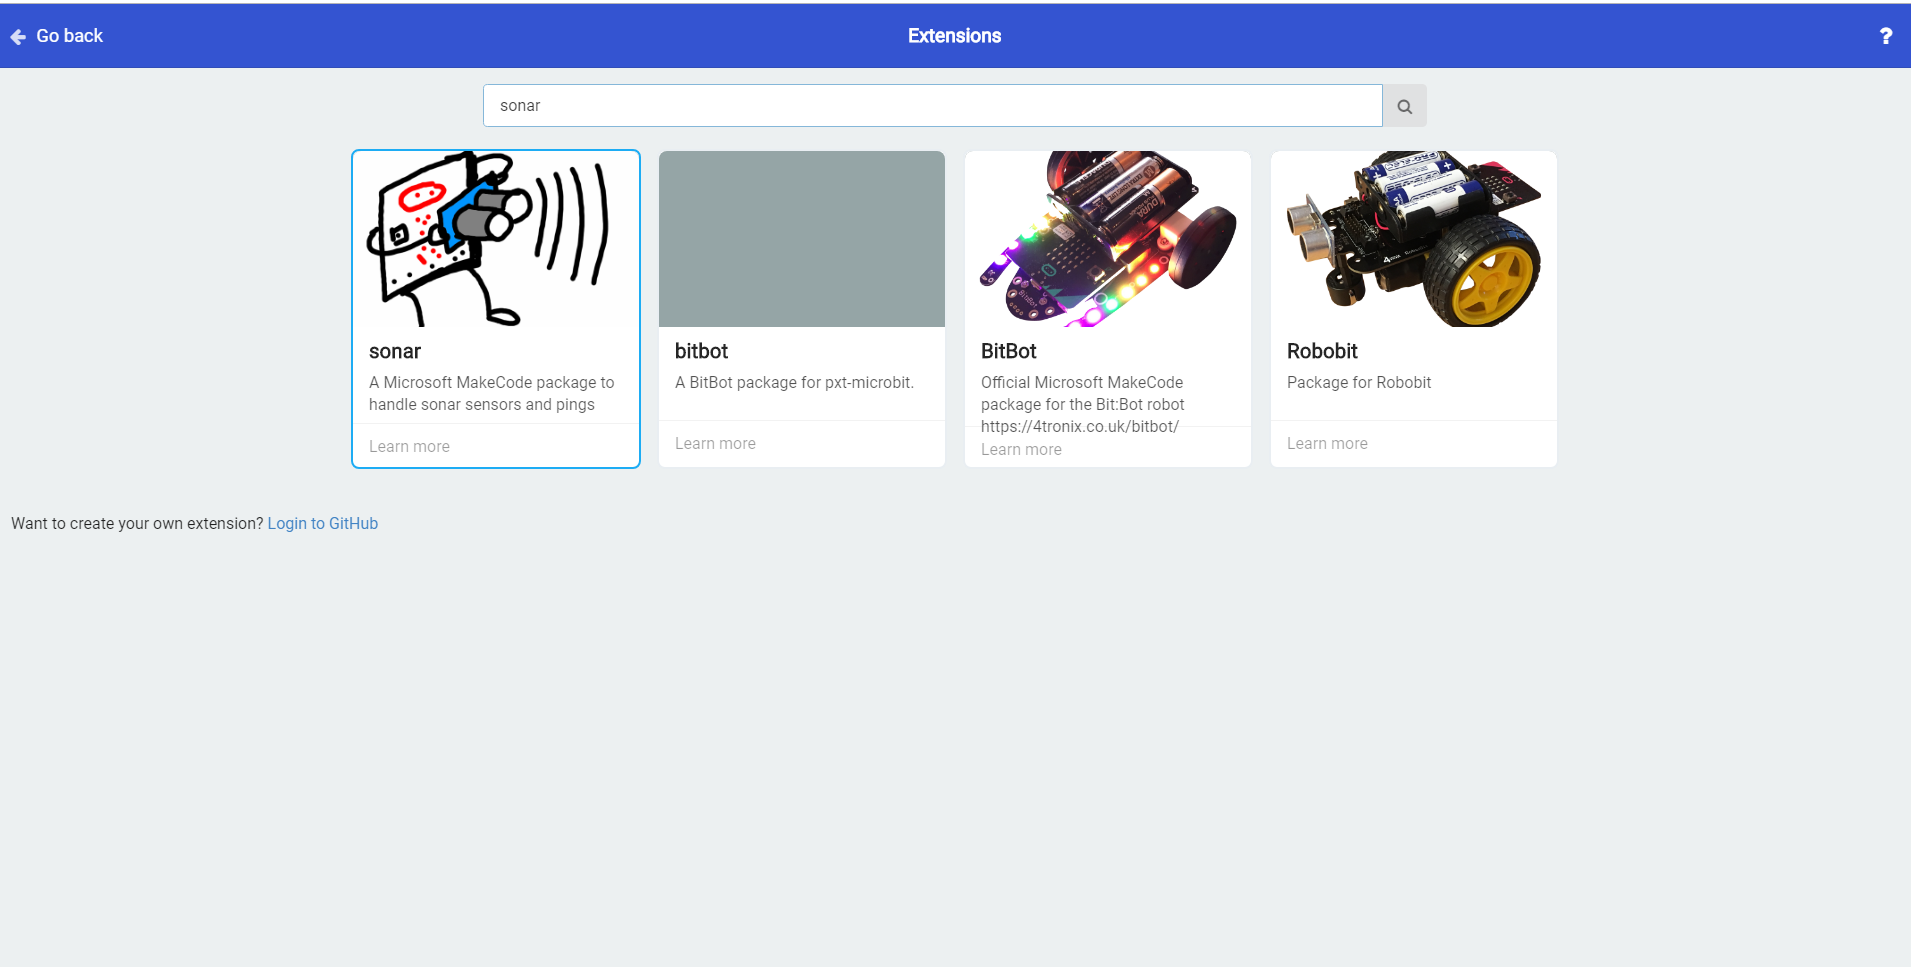1911x967 pixels.
Task: Open Learn more on the sonar card
Action: point(409,447)
